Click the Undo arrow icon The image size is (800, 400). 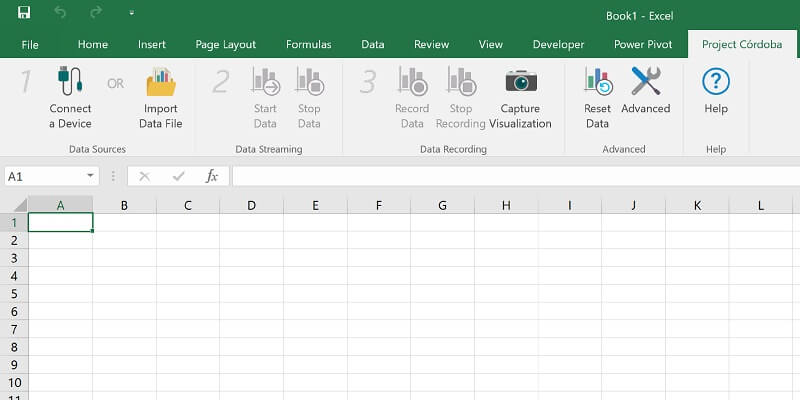60,13
